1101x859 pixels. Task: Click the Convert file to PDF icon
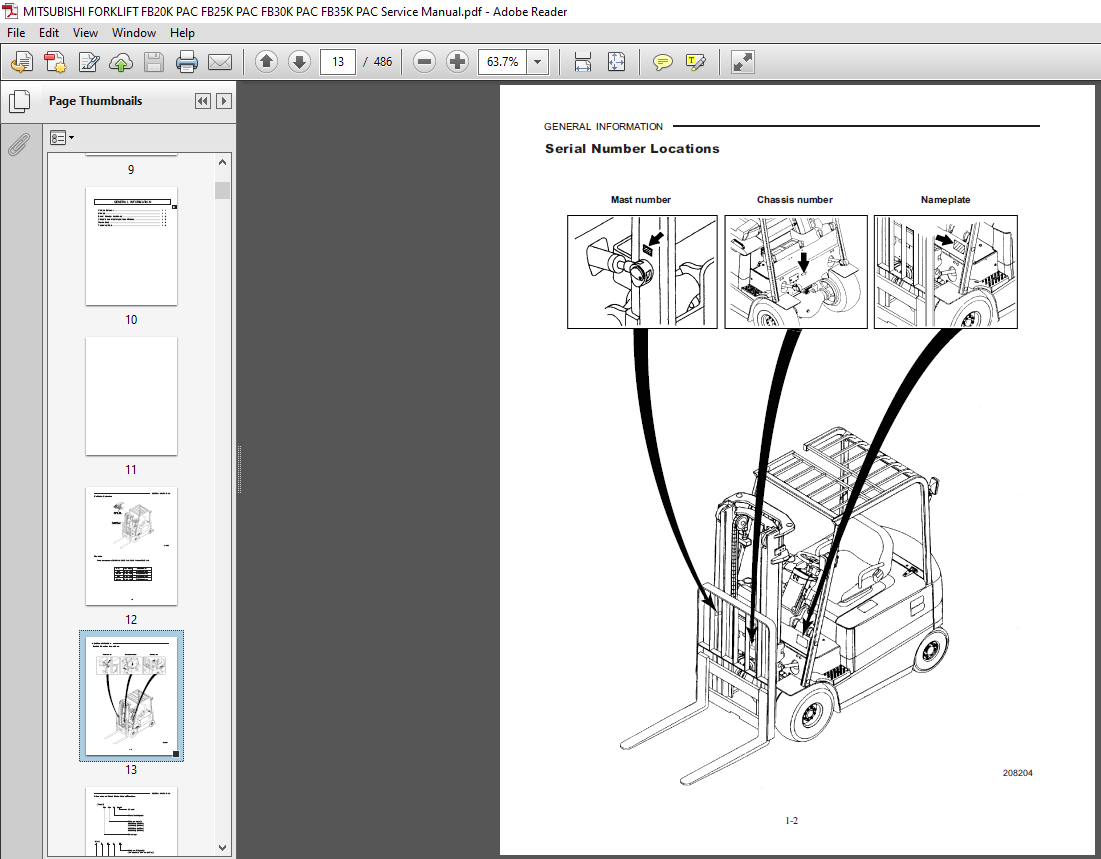click(x=55, y=62)
